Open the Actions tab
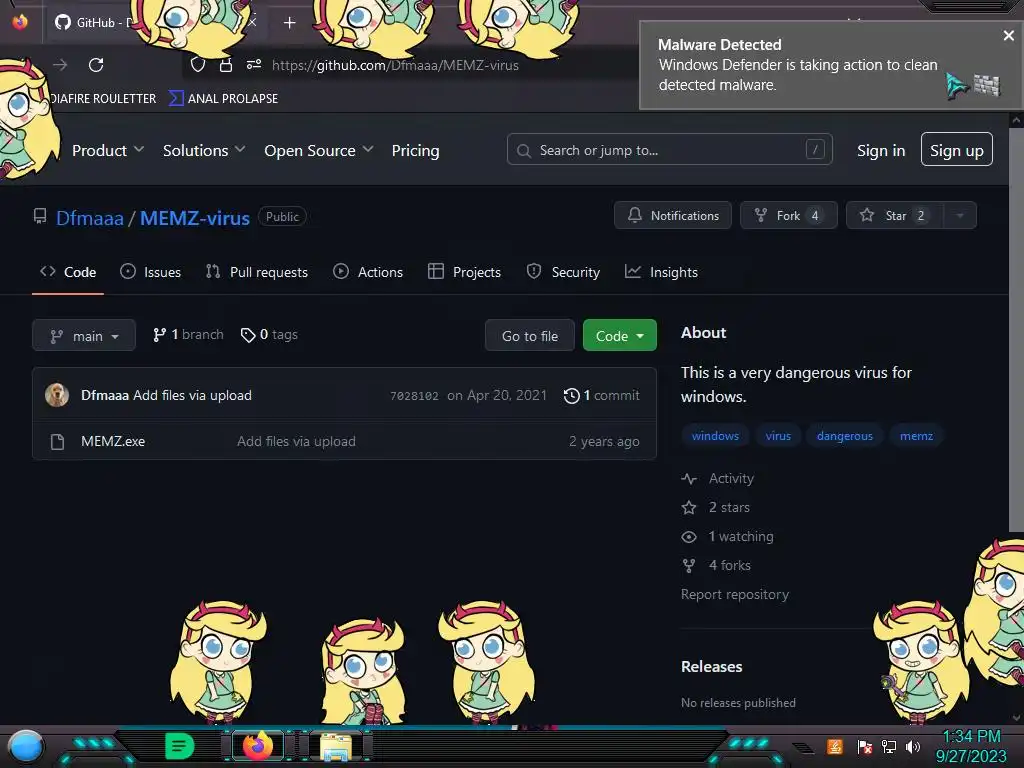This screenshot has width=1024, height=768. (x=368, y=272)
